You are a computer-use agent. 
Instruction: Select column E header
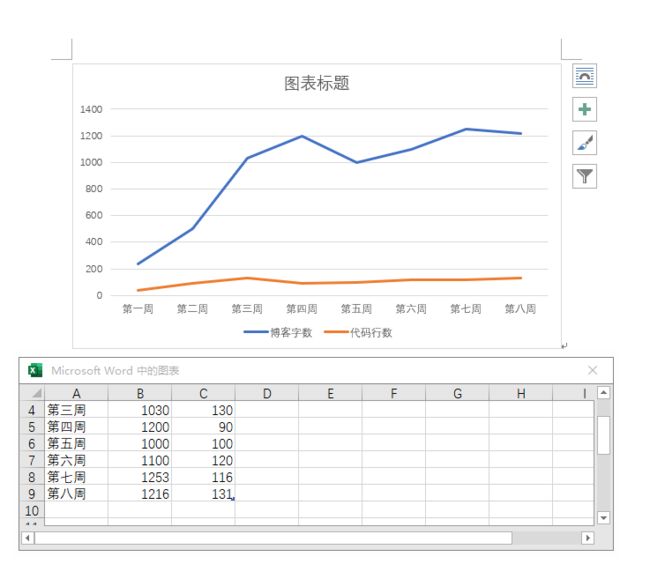330,393
